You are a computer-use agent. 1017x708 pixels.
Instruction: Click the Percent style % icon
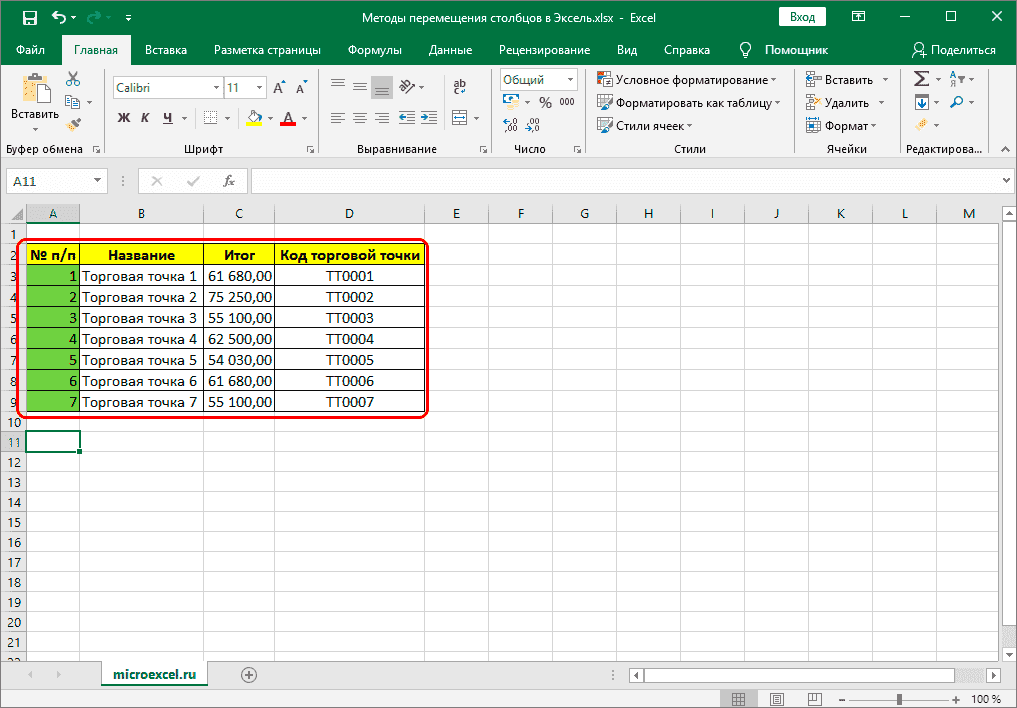click(x=545, y=100)
